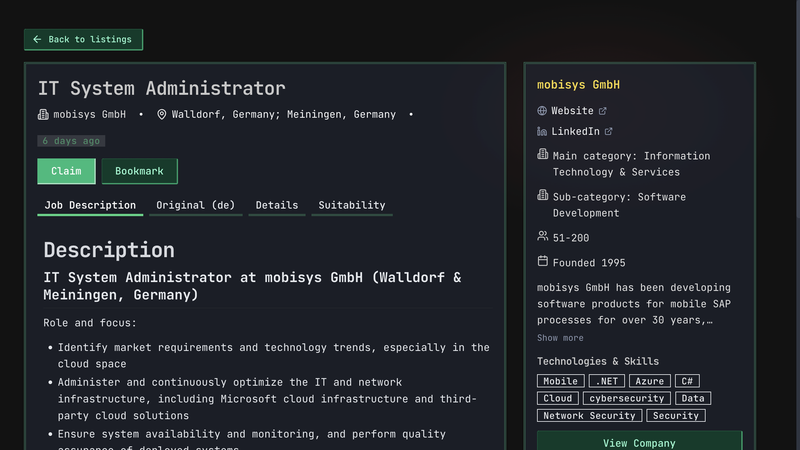Select the Azure skill tag

(649, 381)
